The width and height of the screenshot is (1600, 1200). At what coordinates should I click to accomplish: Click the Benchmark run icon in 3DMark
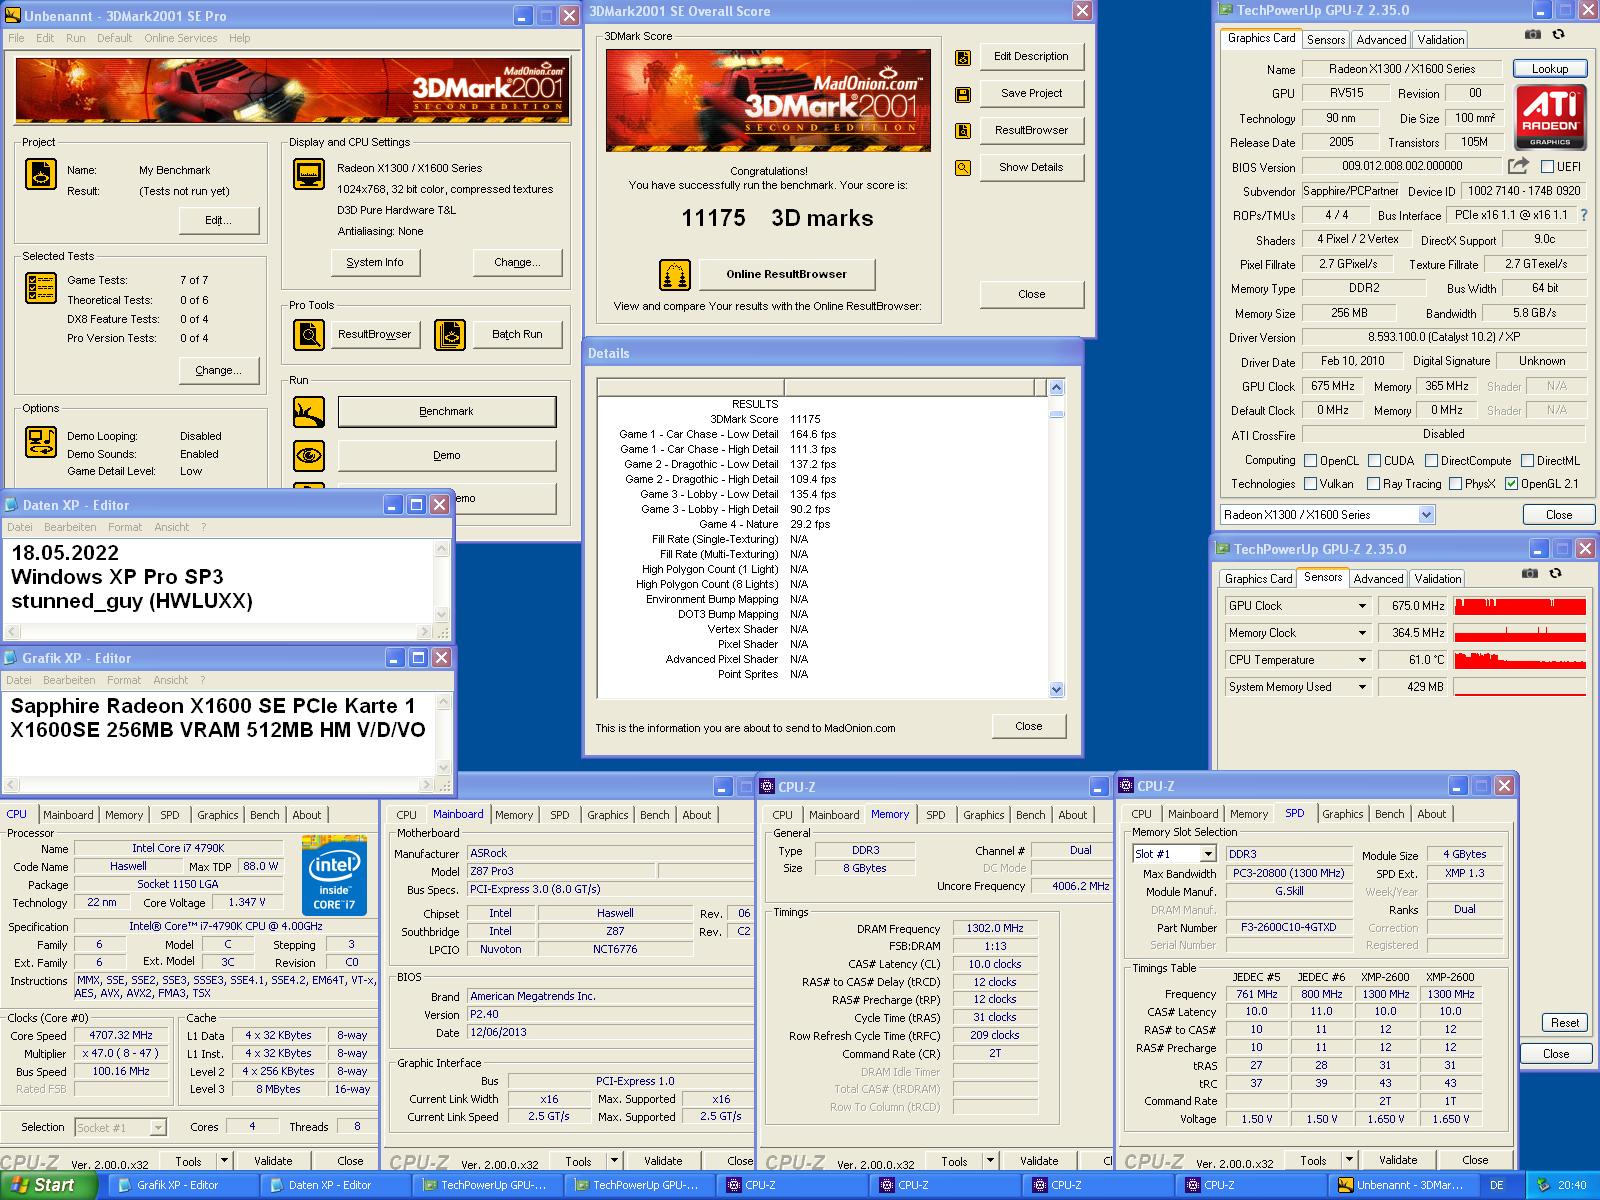[x=309, y=411]
